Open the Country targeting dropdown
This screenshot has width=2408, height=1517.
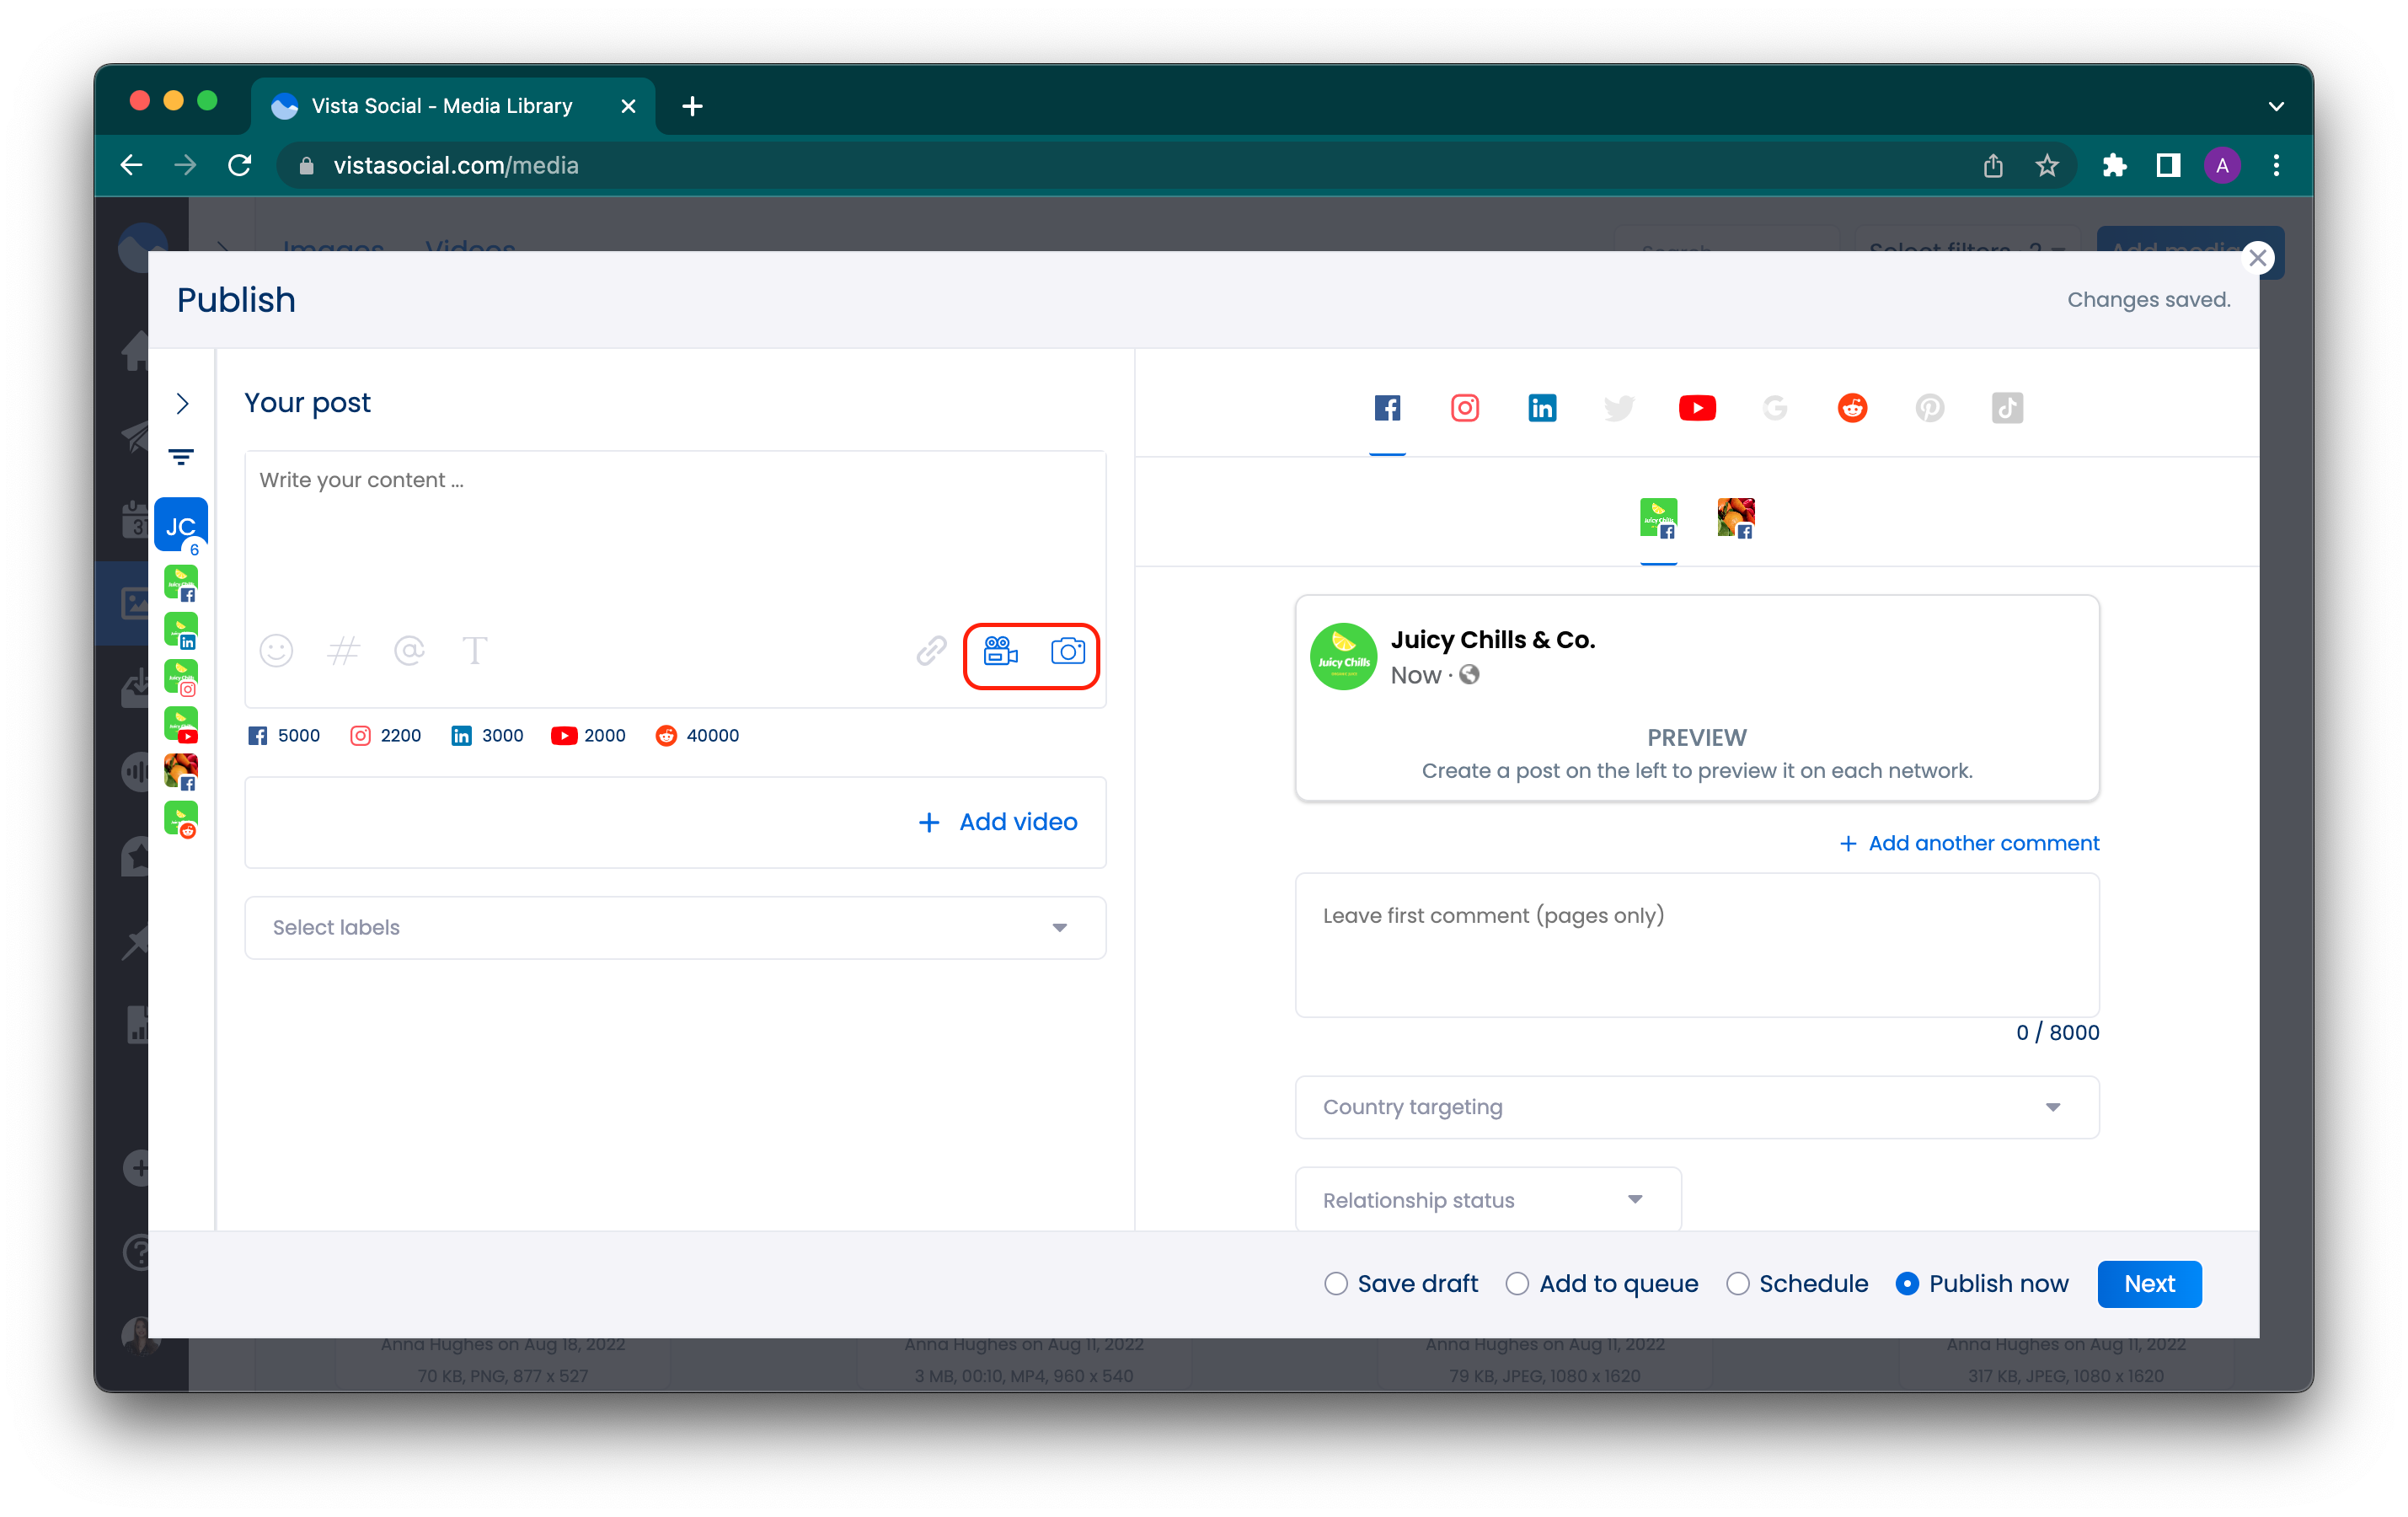coord(1696,1106)
